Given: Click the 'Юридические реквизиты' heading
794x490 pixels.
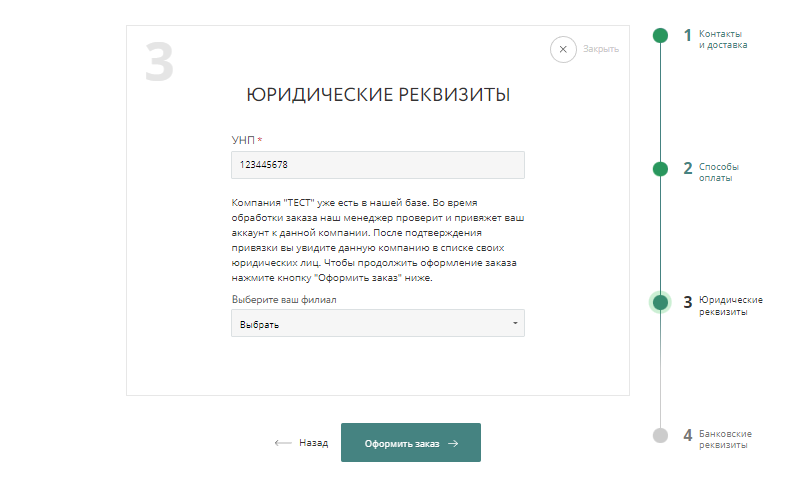Looking at the screenshot, I should [x=378, y=95].
